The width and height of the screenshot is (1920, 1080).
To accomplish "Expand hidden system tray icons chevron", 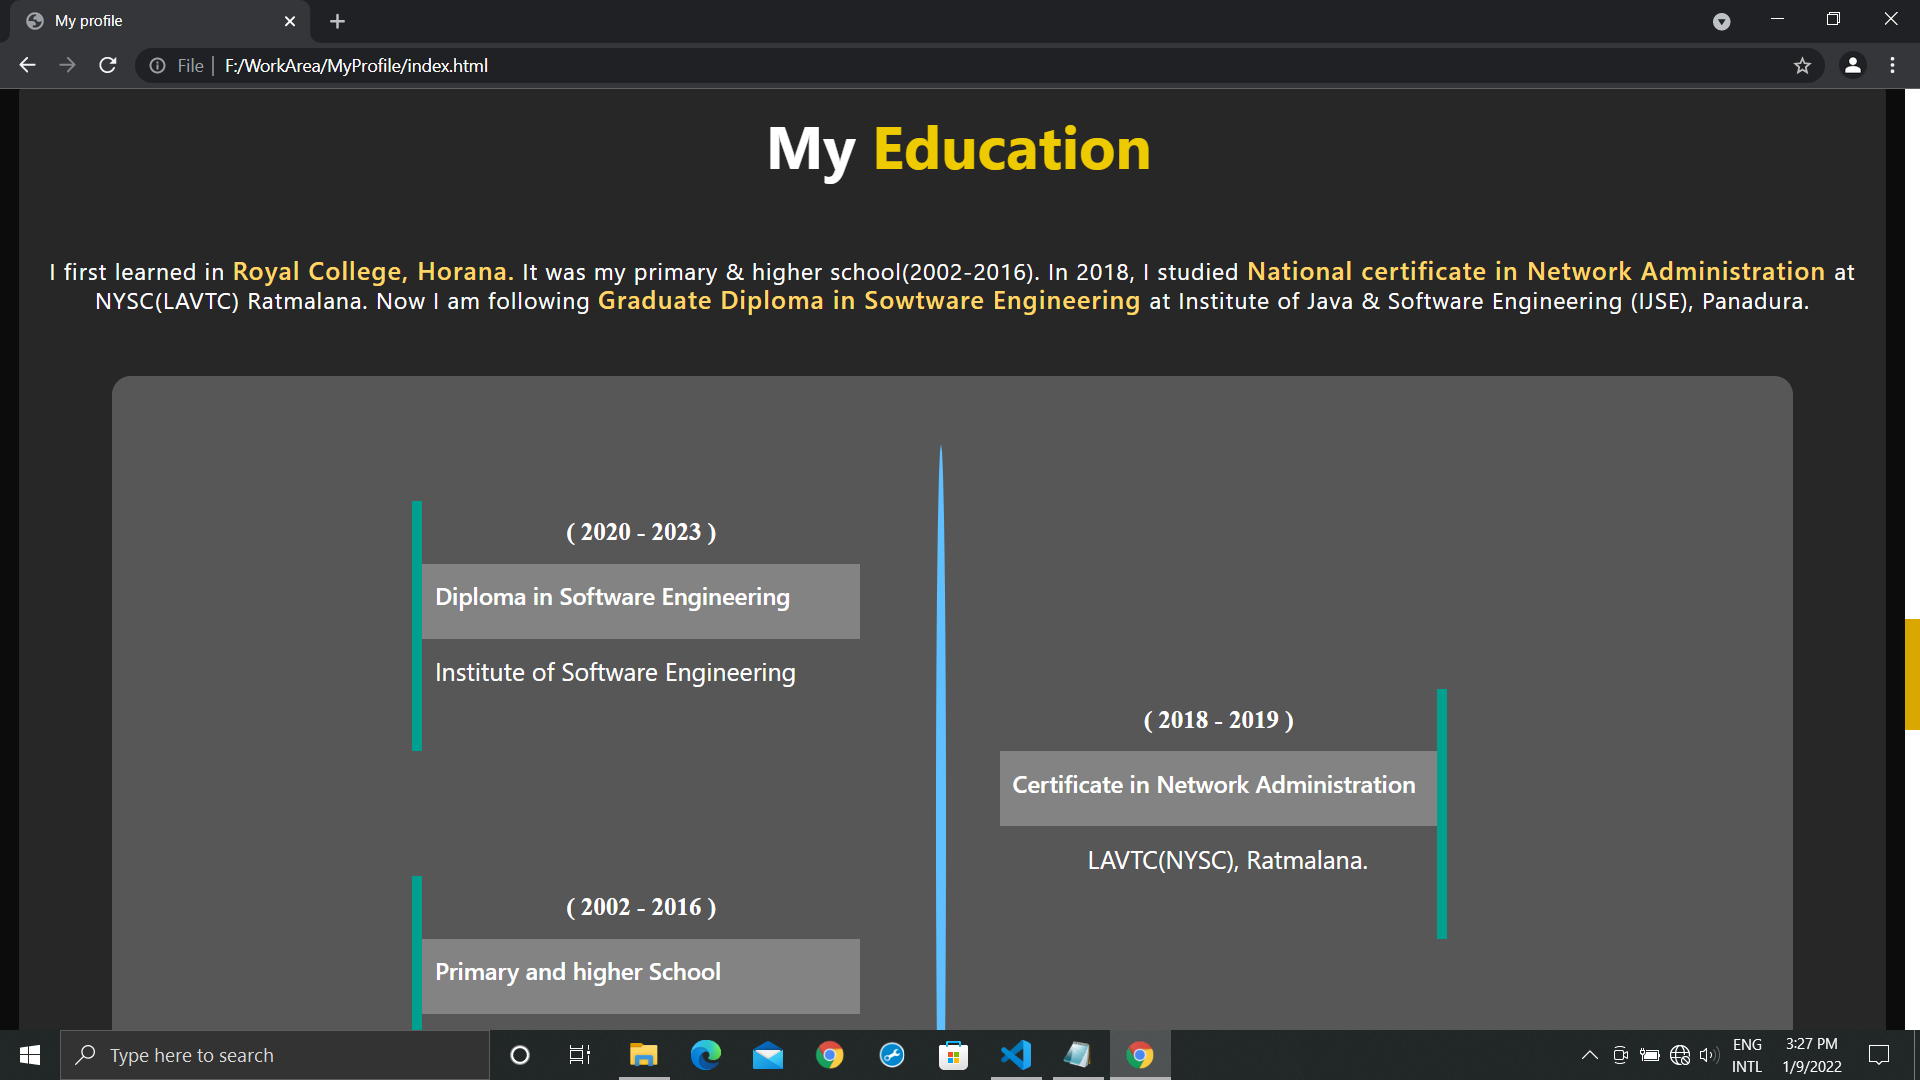I will (x=1589, y=1055).
